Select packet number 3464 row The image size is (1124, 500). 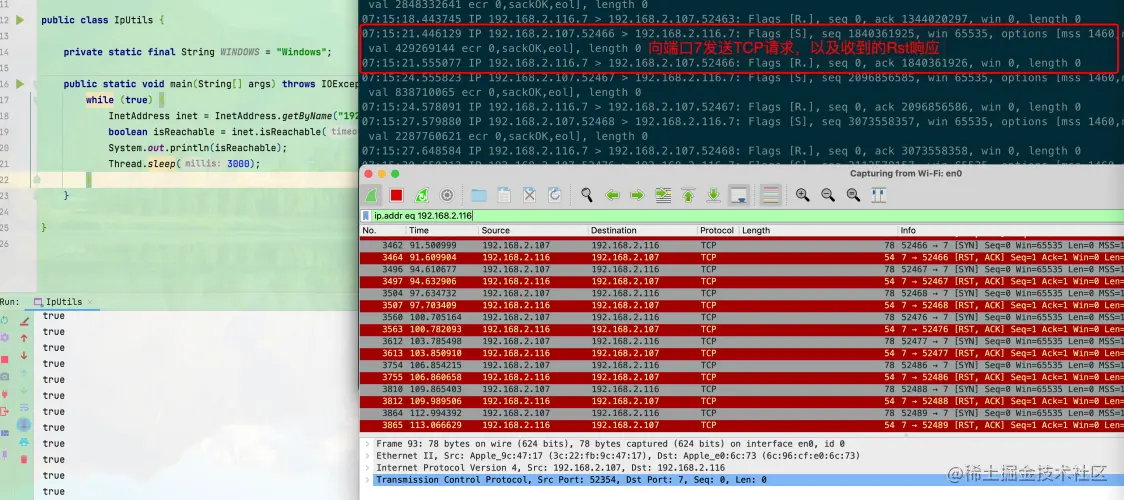(x=742, y=257)
